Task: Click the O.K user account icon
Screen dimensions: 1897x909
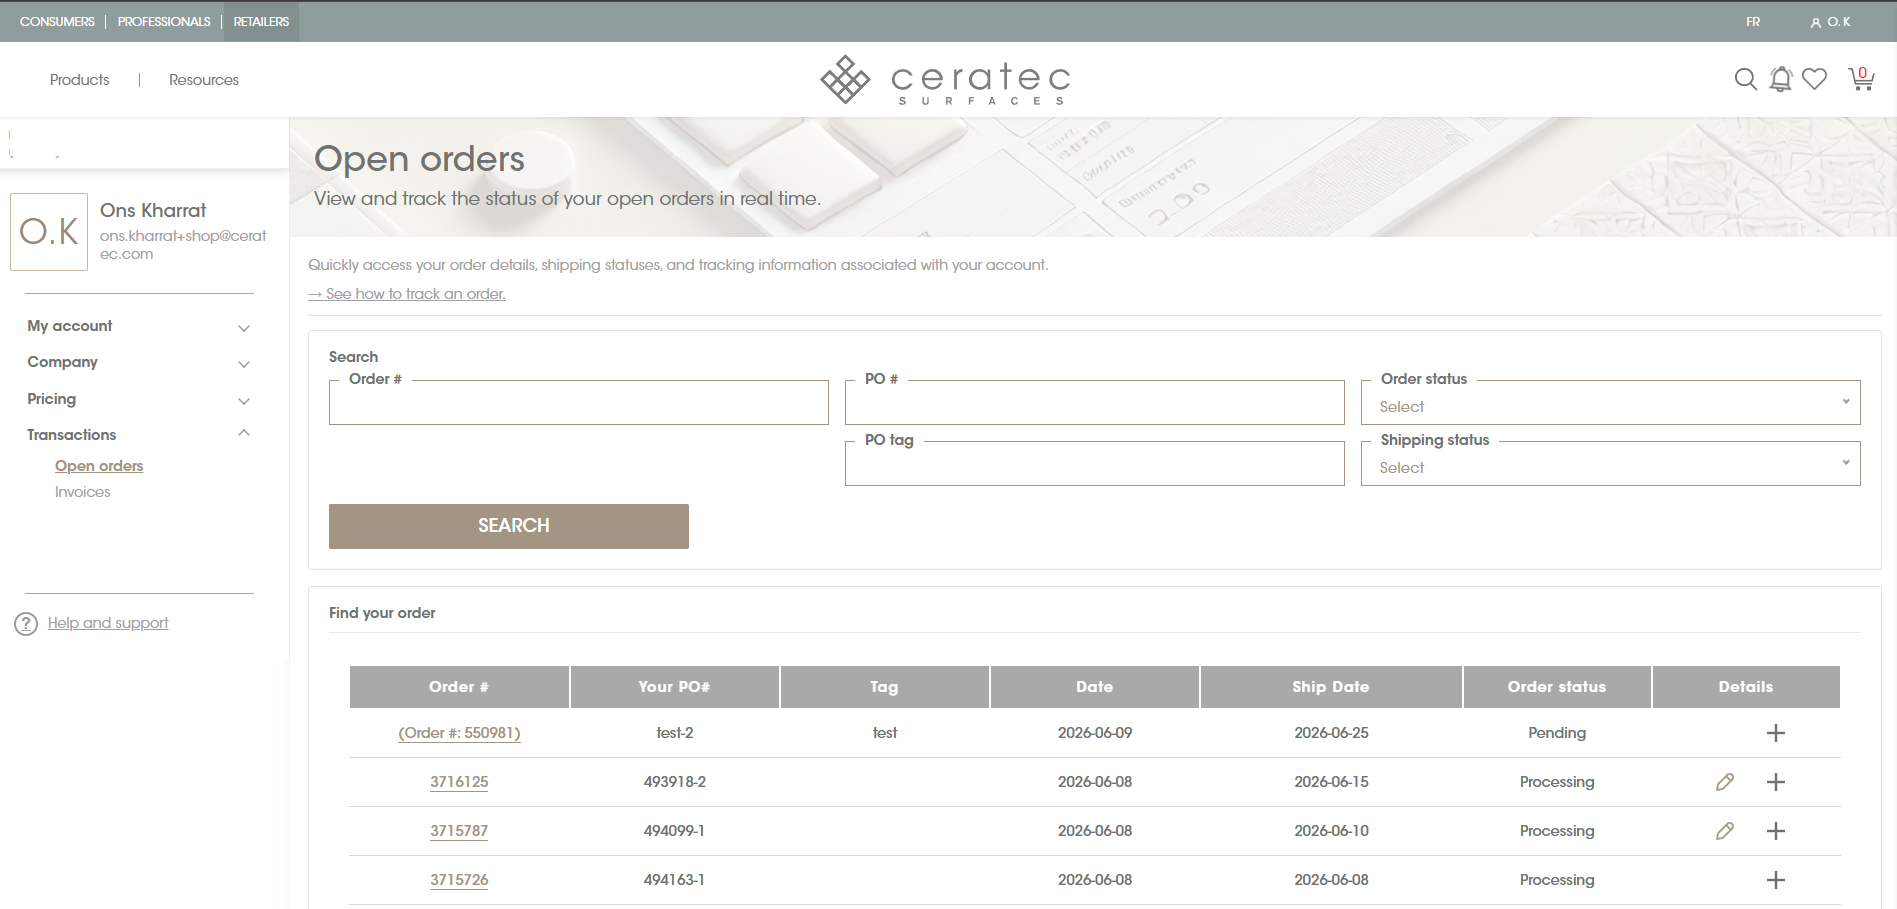Action: [x=1830, y=22]
